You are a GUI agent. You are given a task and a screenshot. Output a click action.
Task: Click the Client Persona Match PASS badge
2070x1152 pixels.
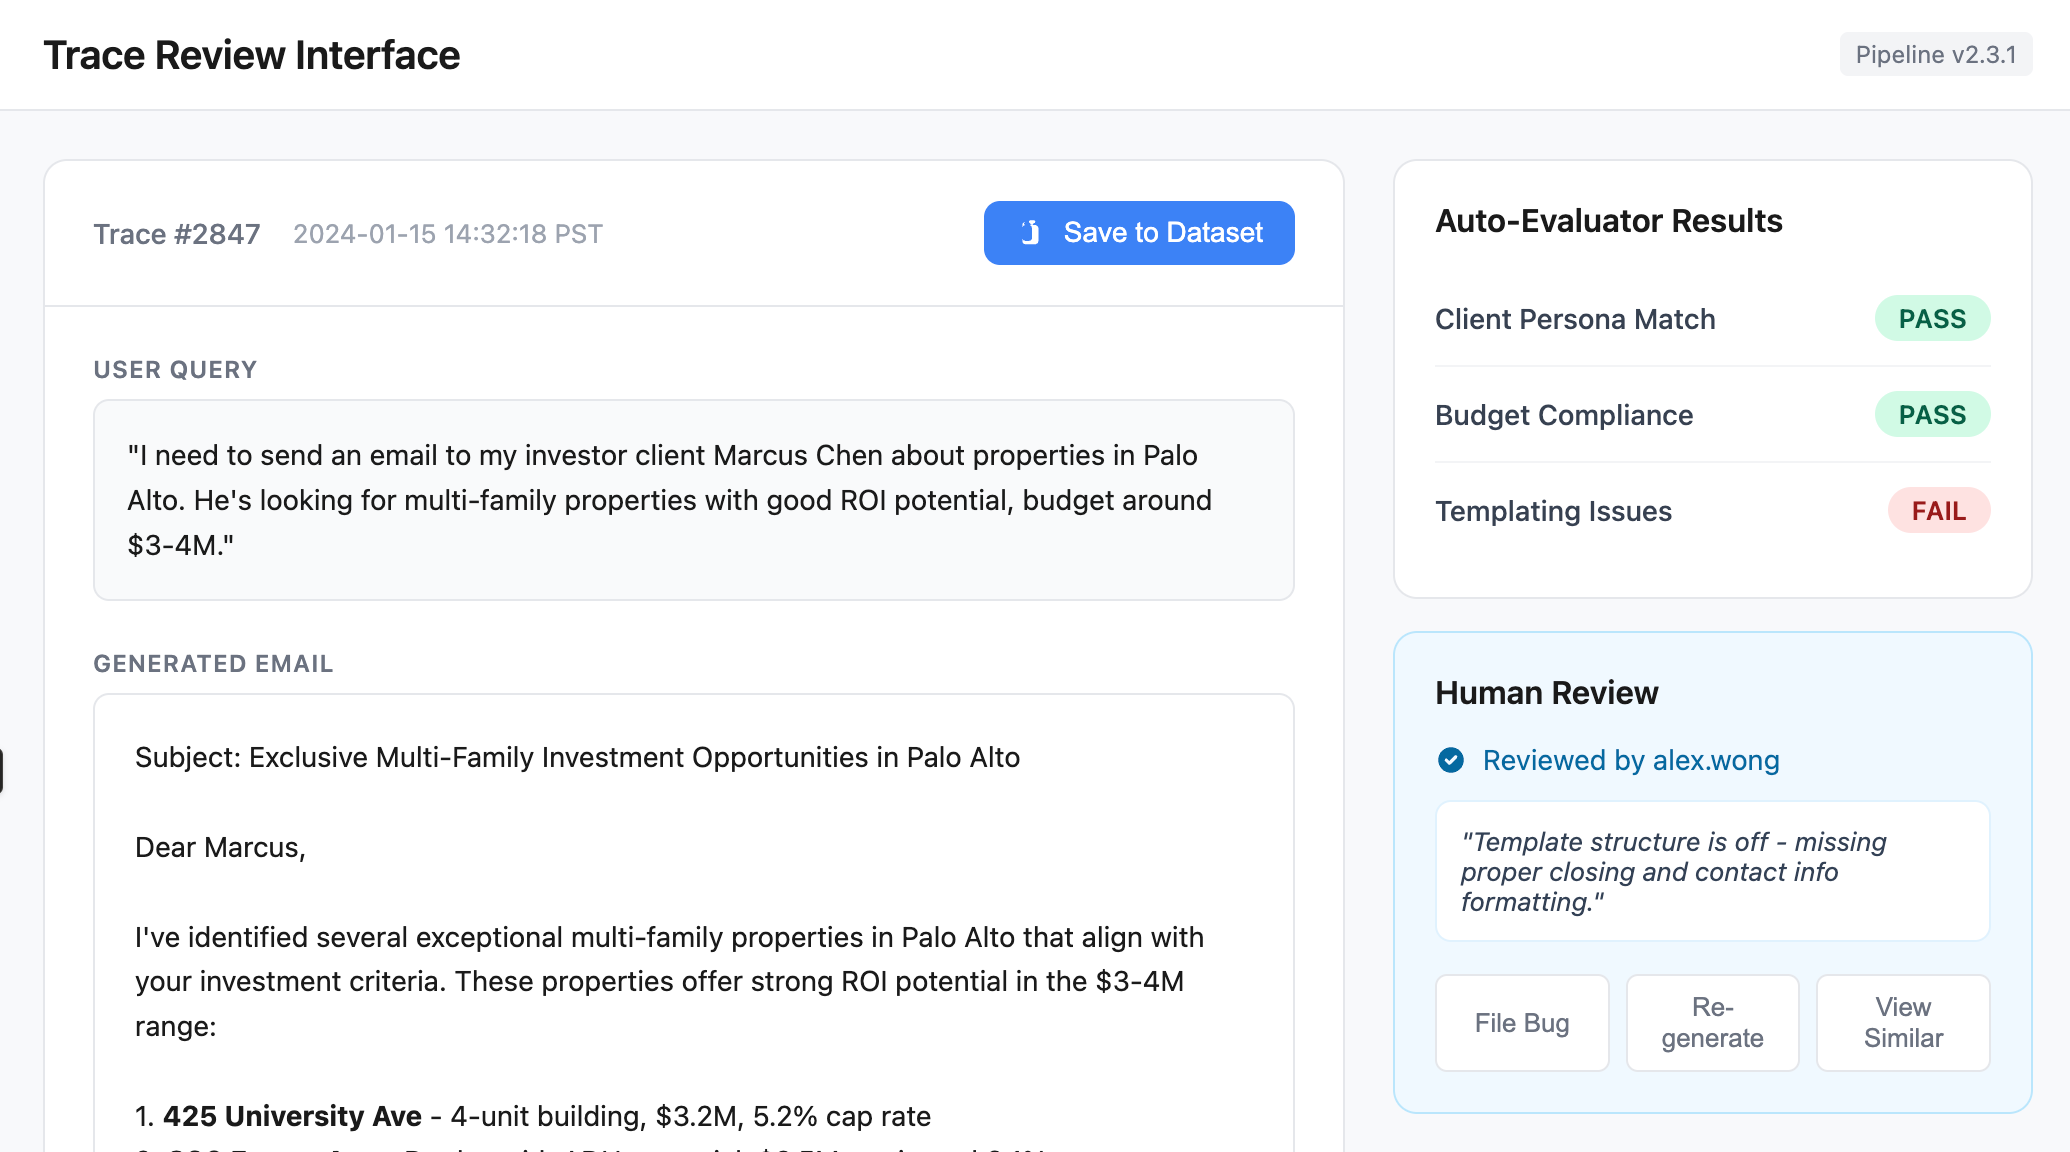[x=1931, y=319]
